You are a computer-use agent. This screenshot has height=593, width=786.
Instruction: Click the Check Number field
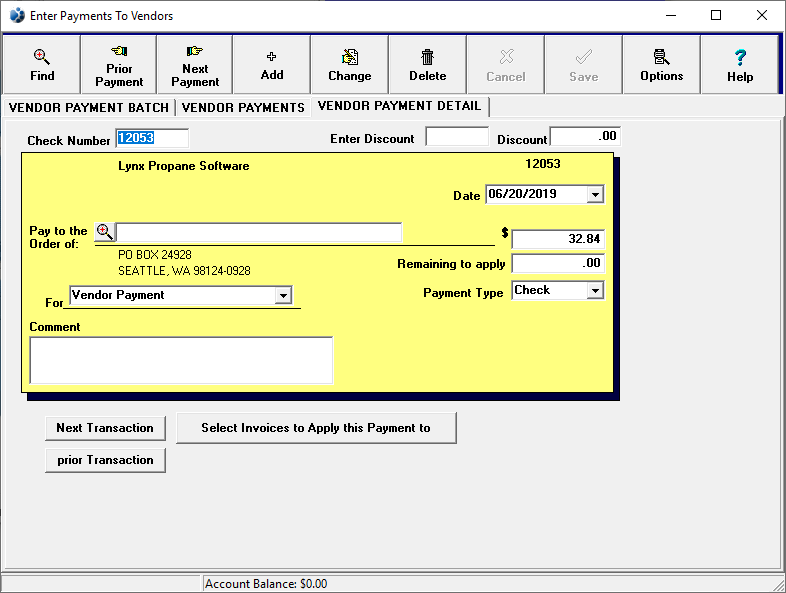pos(151,138)
